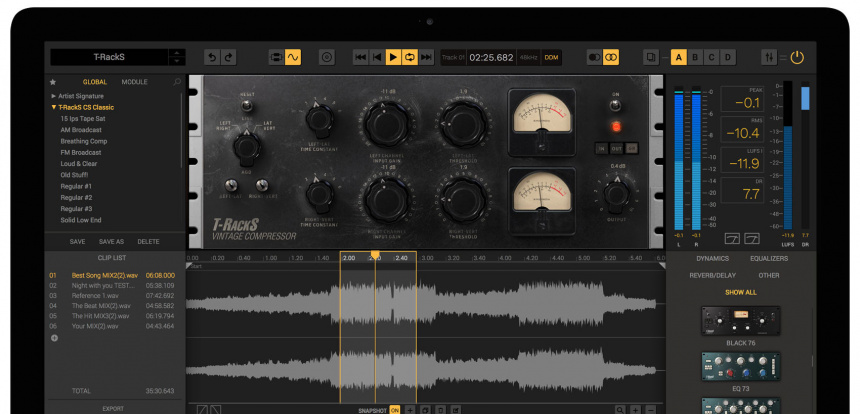Switch to MODULE presets tab
Viewport: 860px width, 414px height.
coord(134,82)
